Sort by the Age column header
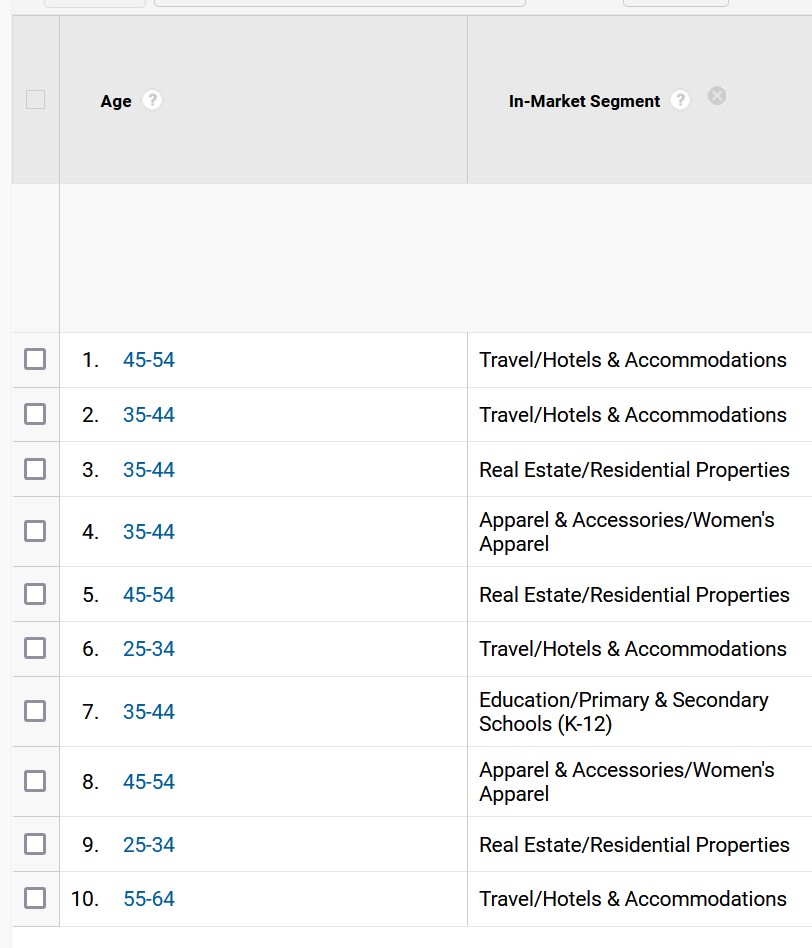812x948 pixels. pyautogui.click(x=116, y=101)
